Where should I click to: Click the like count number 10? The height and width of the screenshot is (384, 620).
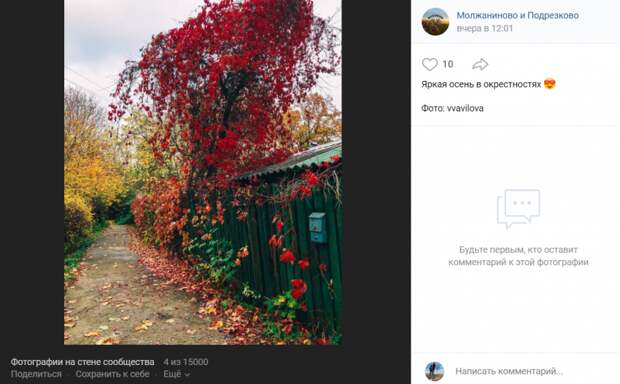pyautogui.click(x=448, y=64)
